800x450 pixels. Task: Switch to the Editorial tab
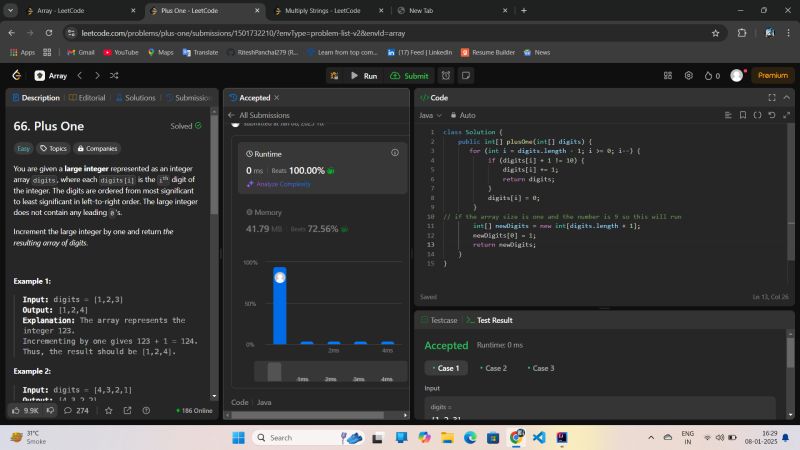[x=87, y=97]
